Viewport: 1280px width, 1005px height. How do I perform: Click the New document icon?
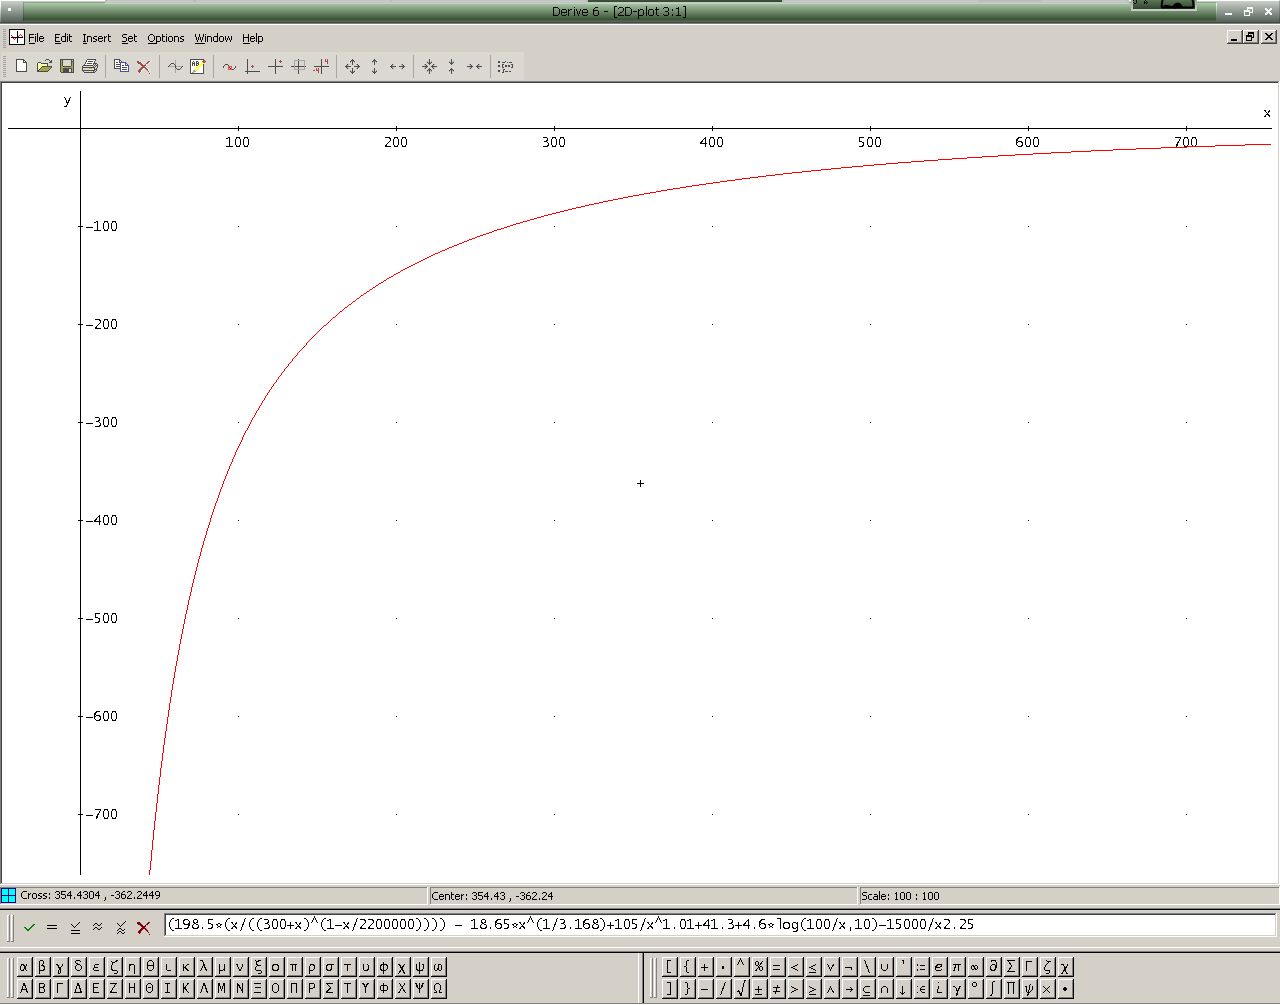(x=21, y=66)
